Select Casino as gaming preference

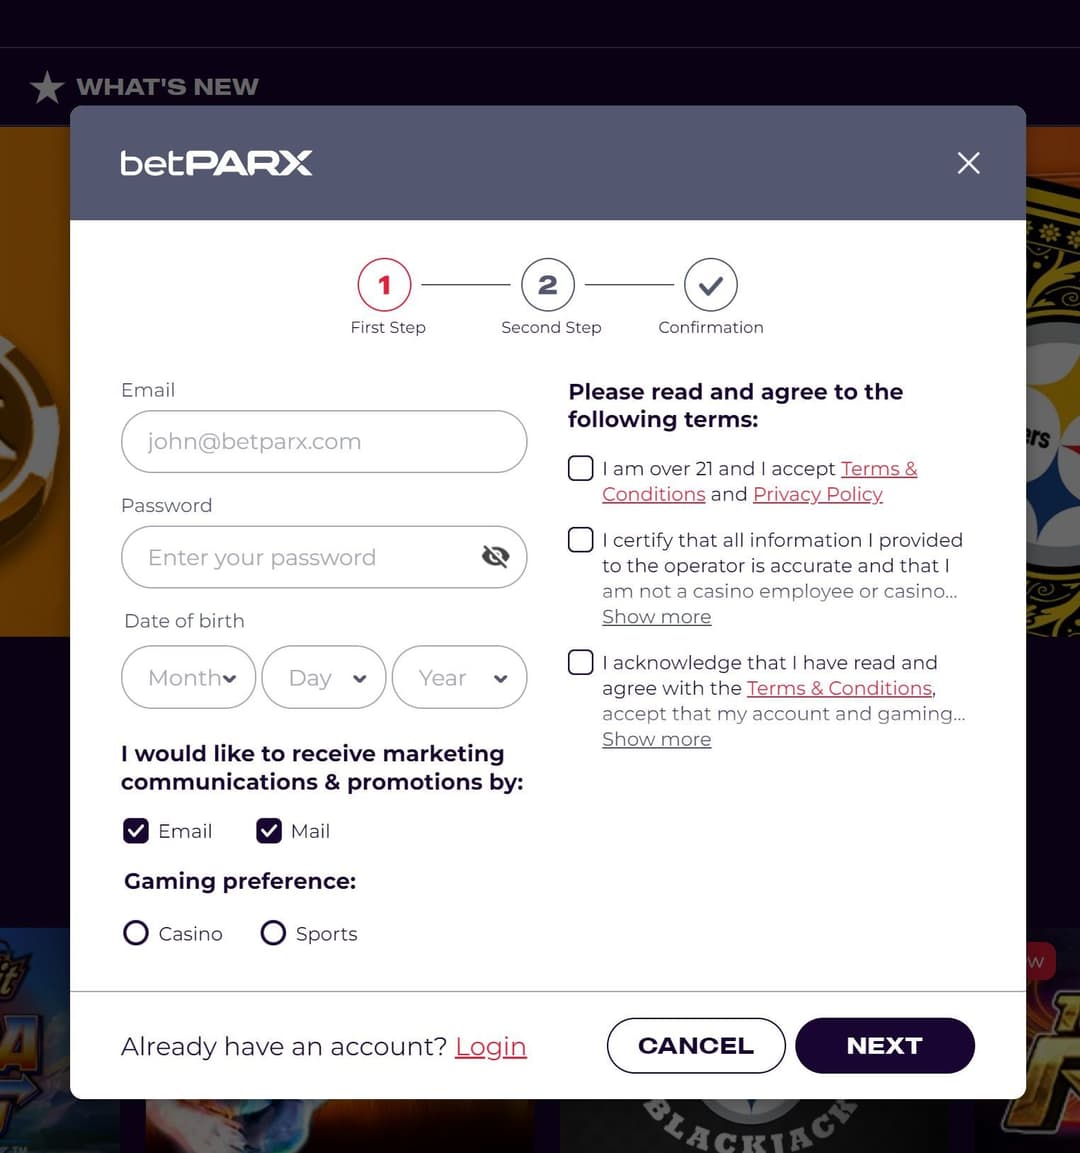[x=136, y=933]
